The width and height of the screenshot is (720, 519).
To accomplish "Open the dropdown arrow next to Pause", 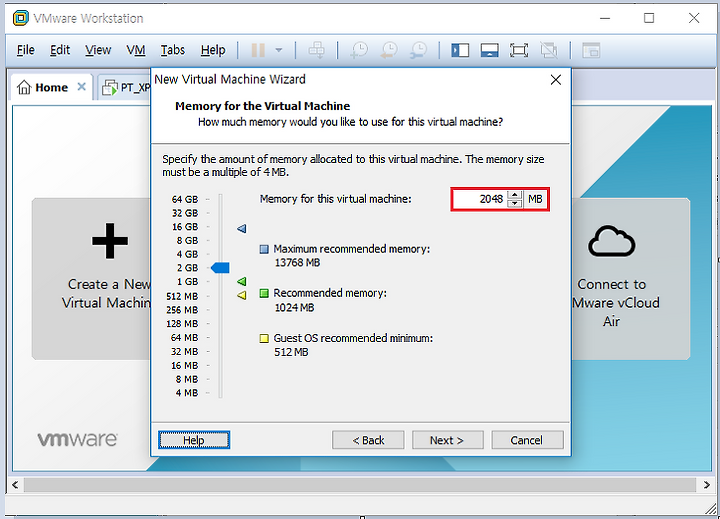I will point(279,50).
